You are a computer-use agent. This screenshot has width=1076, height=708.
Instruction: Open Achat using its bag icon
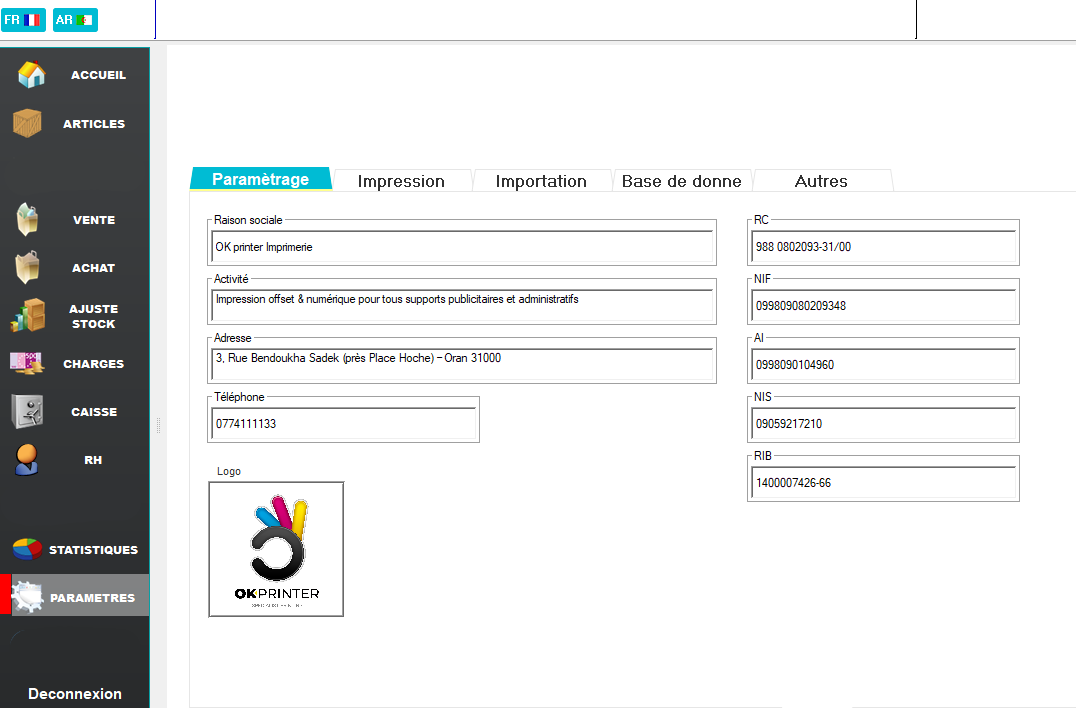pyautogui.click(x=27, y=268)
